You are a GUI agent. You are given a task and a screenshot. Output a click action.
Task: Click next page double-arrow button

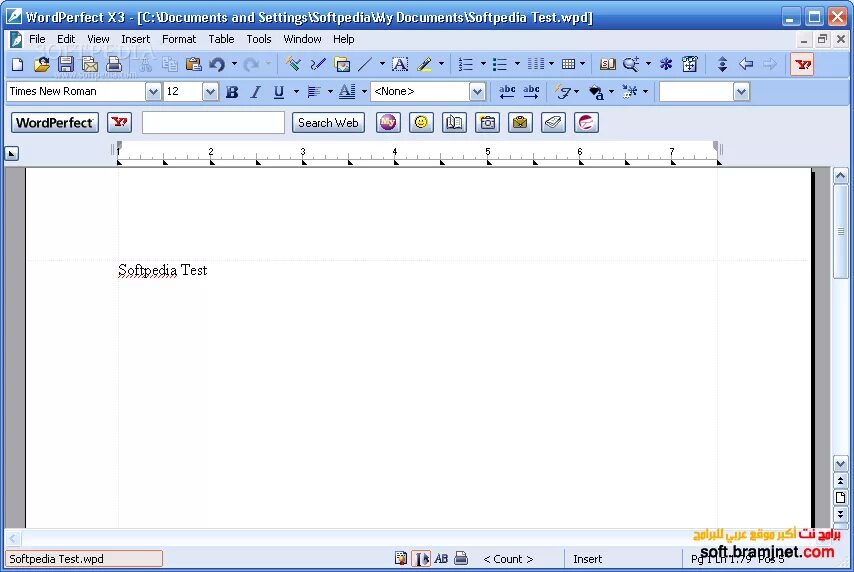click(x=840, y=514)
